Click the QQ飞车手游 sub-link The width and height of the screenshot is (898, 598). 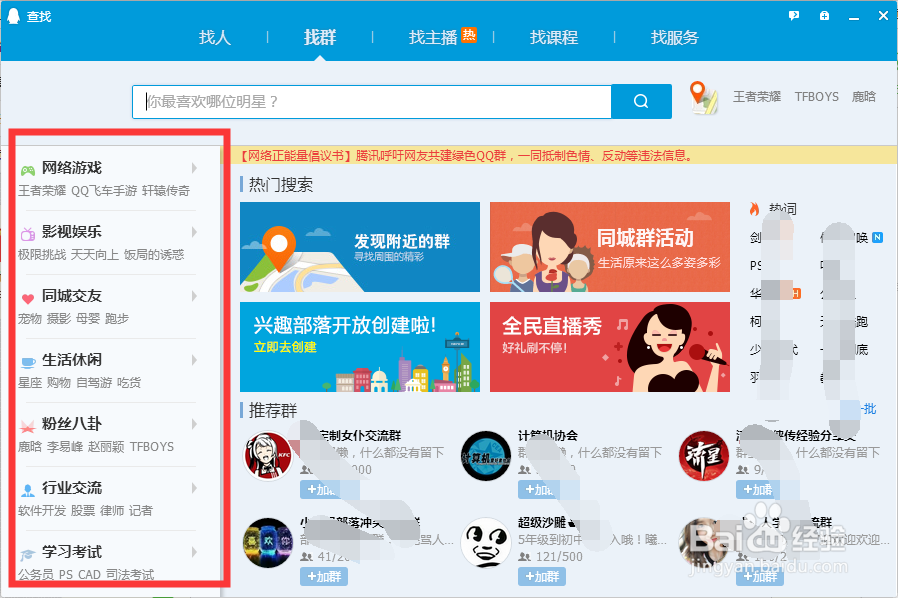click(x=104, y=191)
